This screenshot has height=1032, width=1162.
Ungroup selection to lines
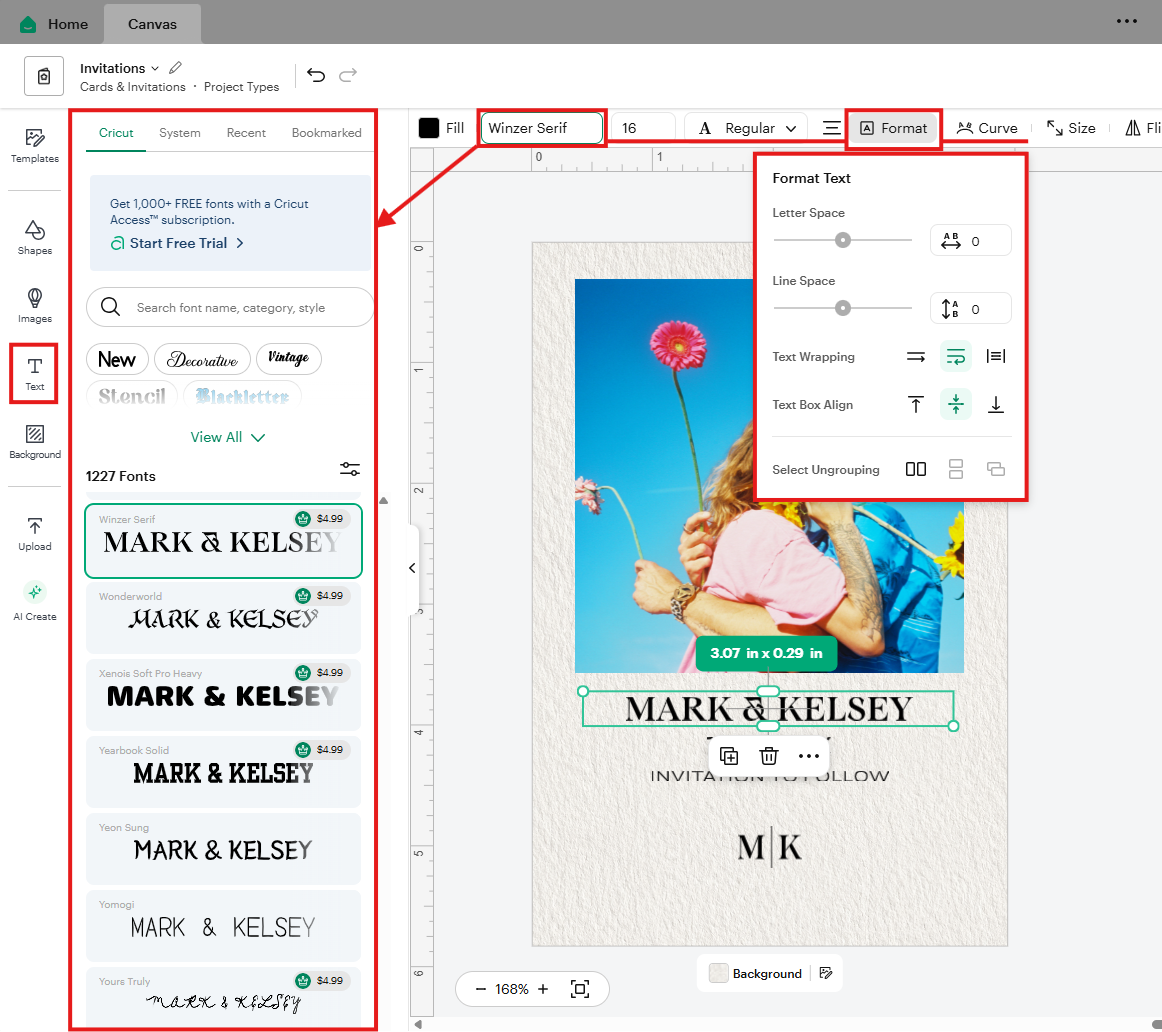click(x=956, y=469)
